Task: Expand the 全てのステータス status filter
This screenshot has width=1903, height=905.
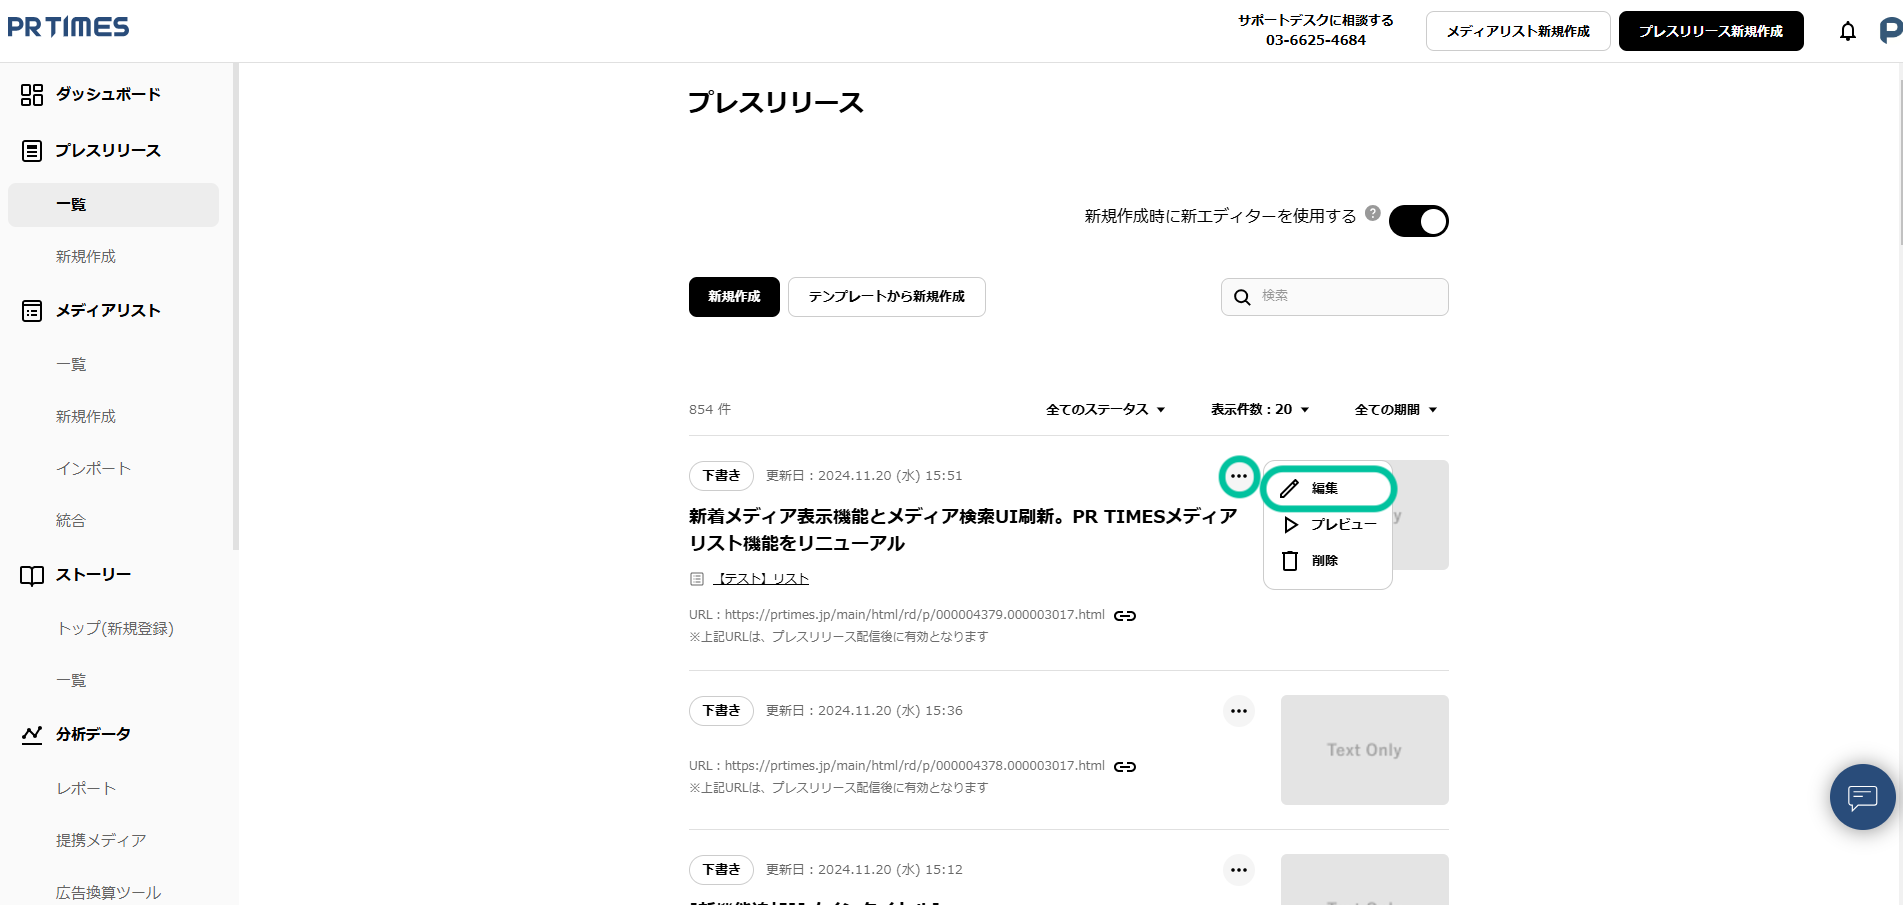Action: [x=1105, y=410]
